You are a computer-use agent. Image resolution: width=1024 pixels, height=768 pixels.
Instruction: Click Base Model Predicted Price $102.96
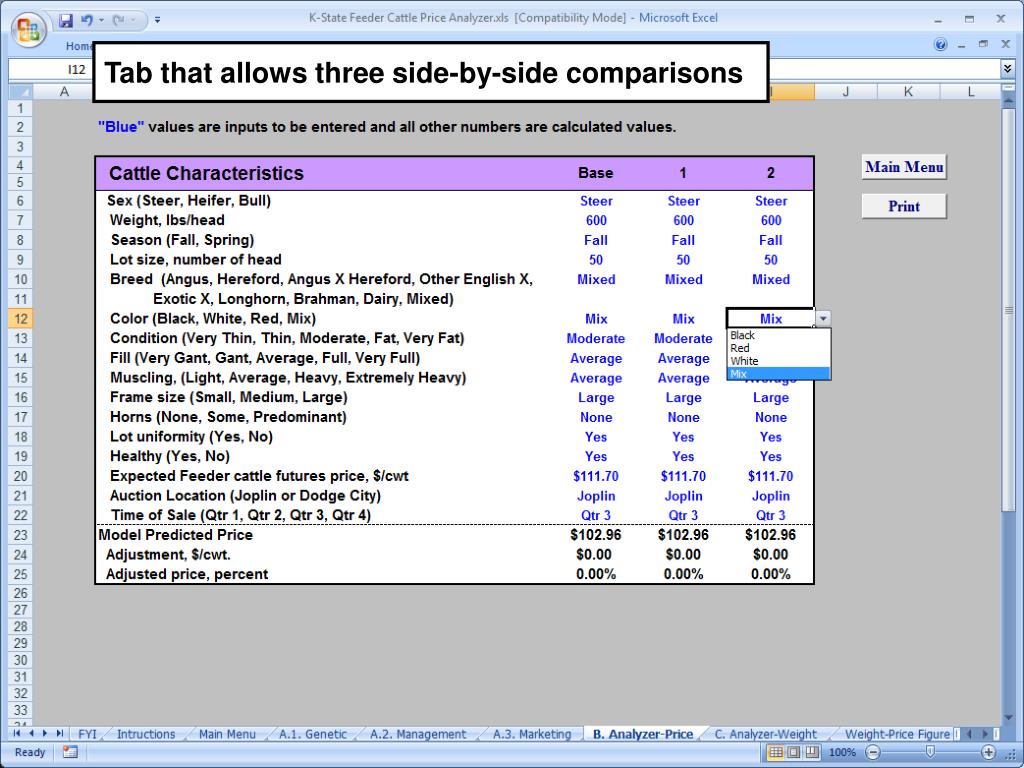[596, 535]
